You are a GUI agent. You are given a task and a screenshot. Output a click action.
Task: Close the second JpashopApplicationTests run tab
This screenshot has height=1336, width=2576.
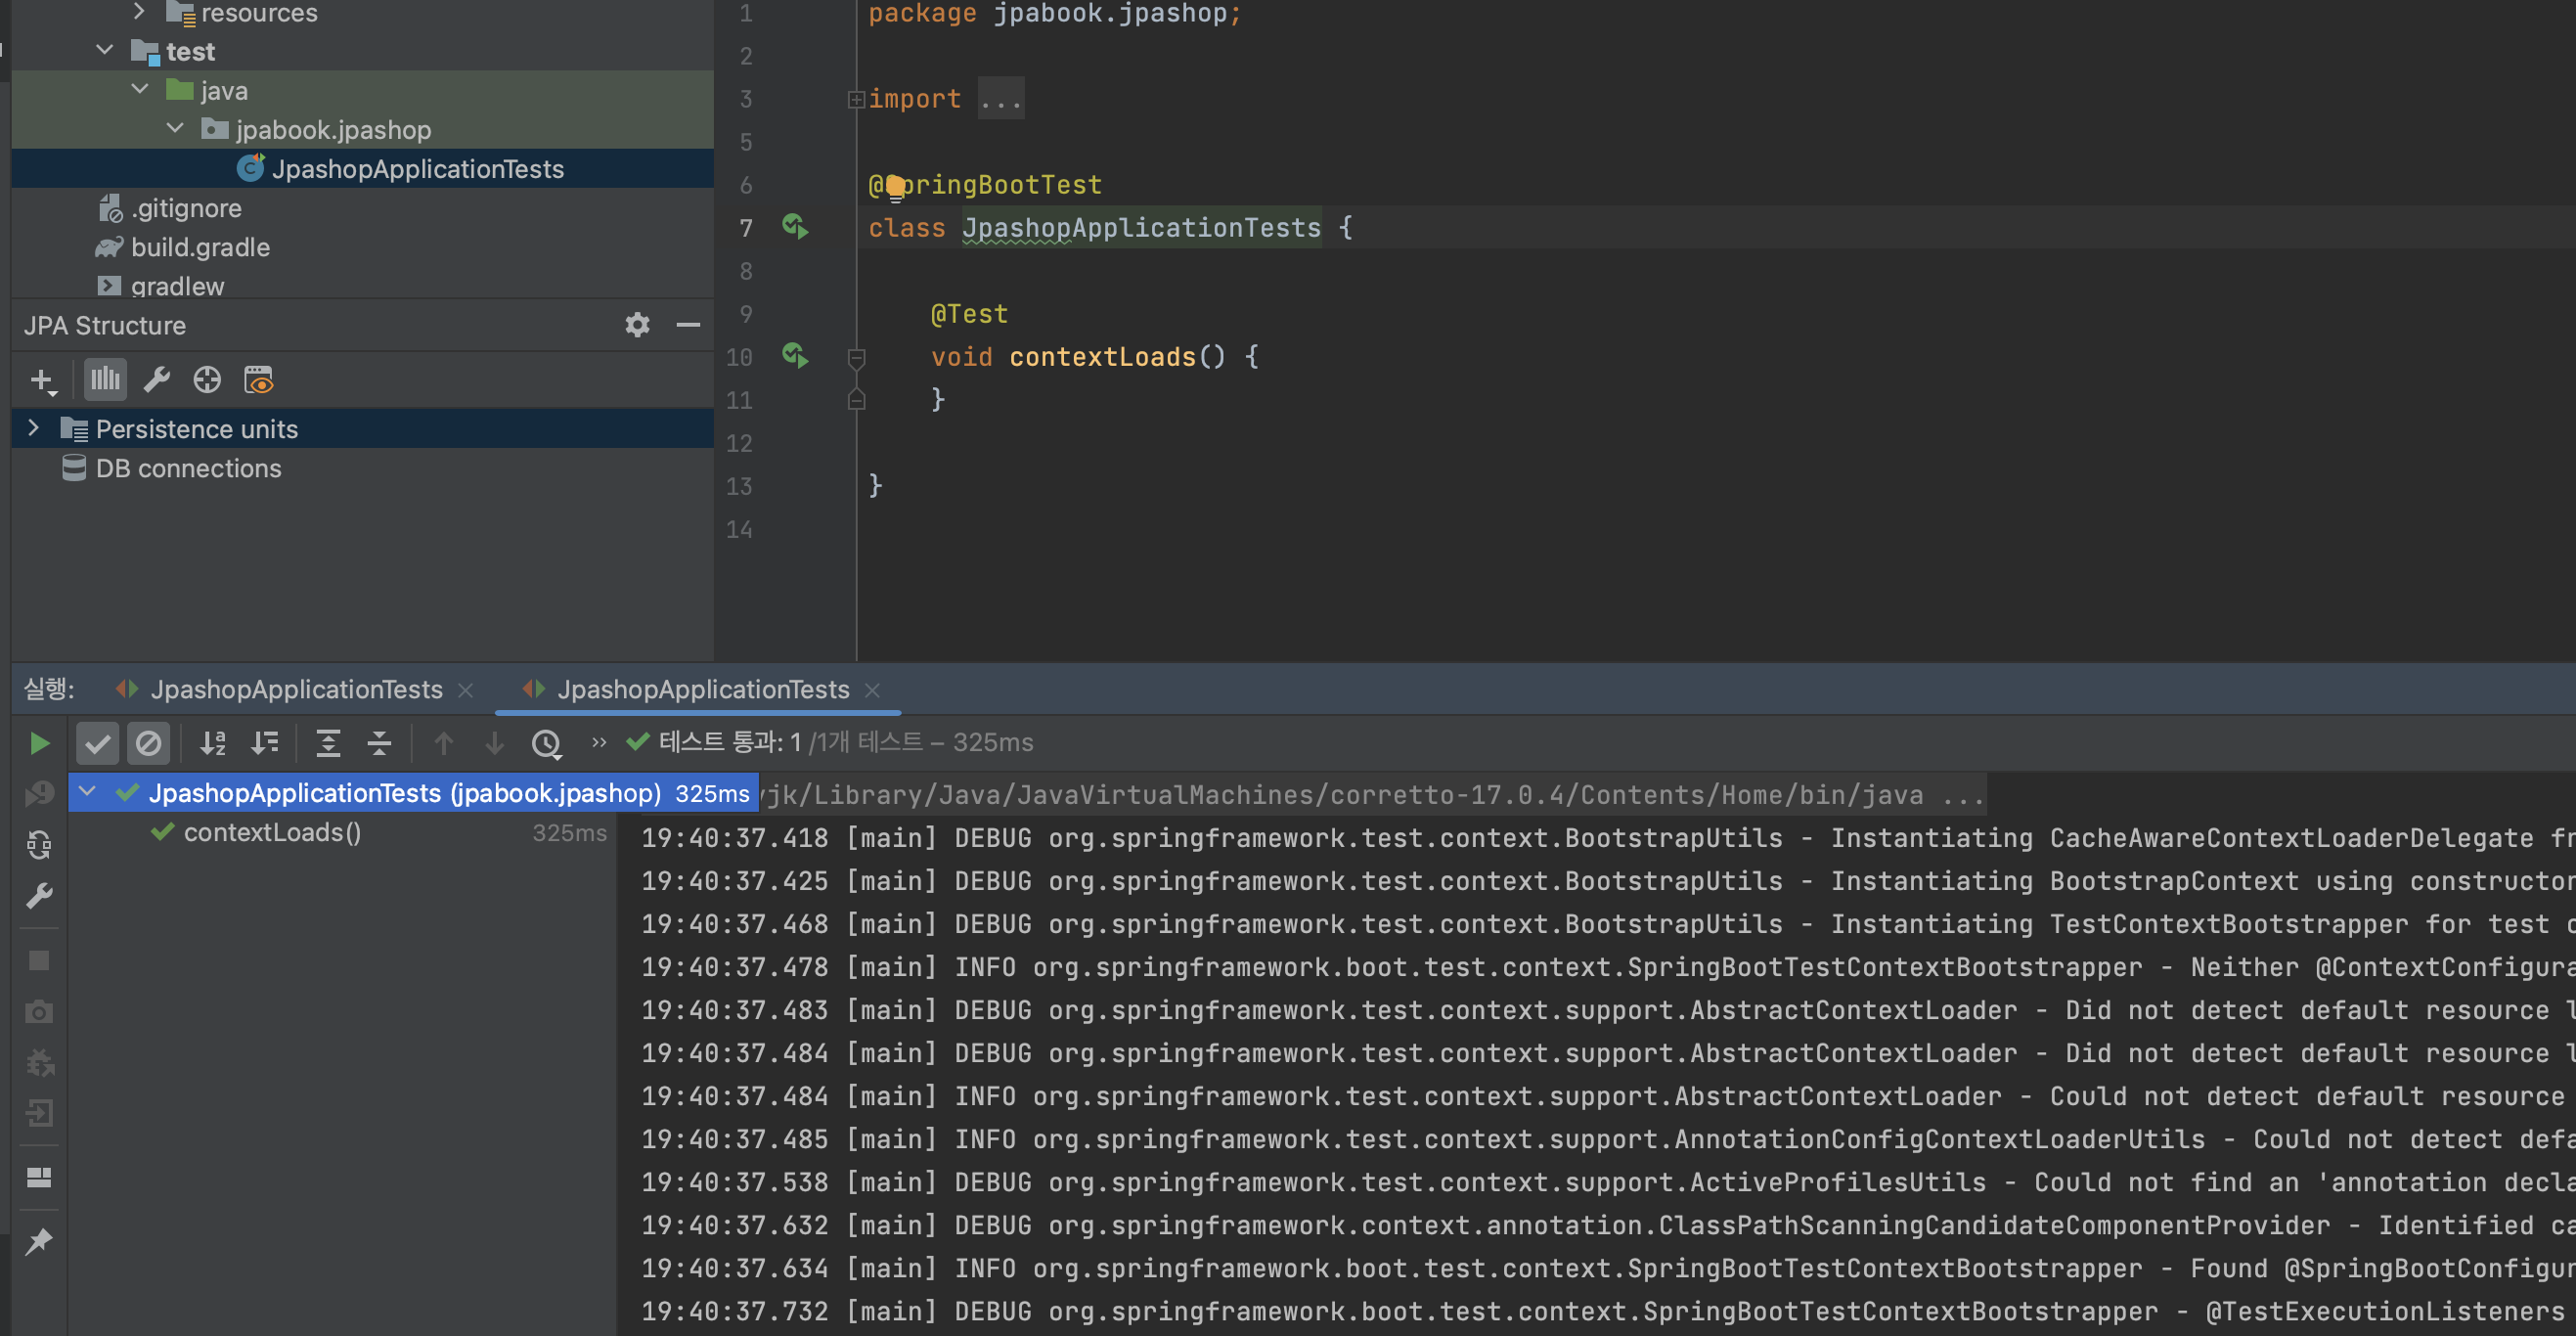click(872, 690)
